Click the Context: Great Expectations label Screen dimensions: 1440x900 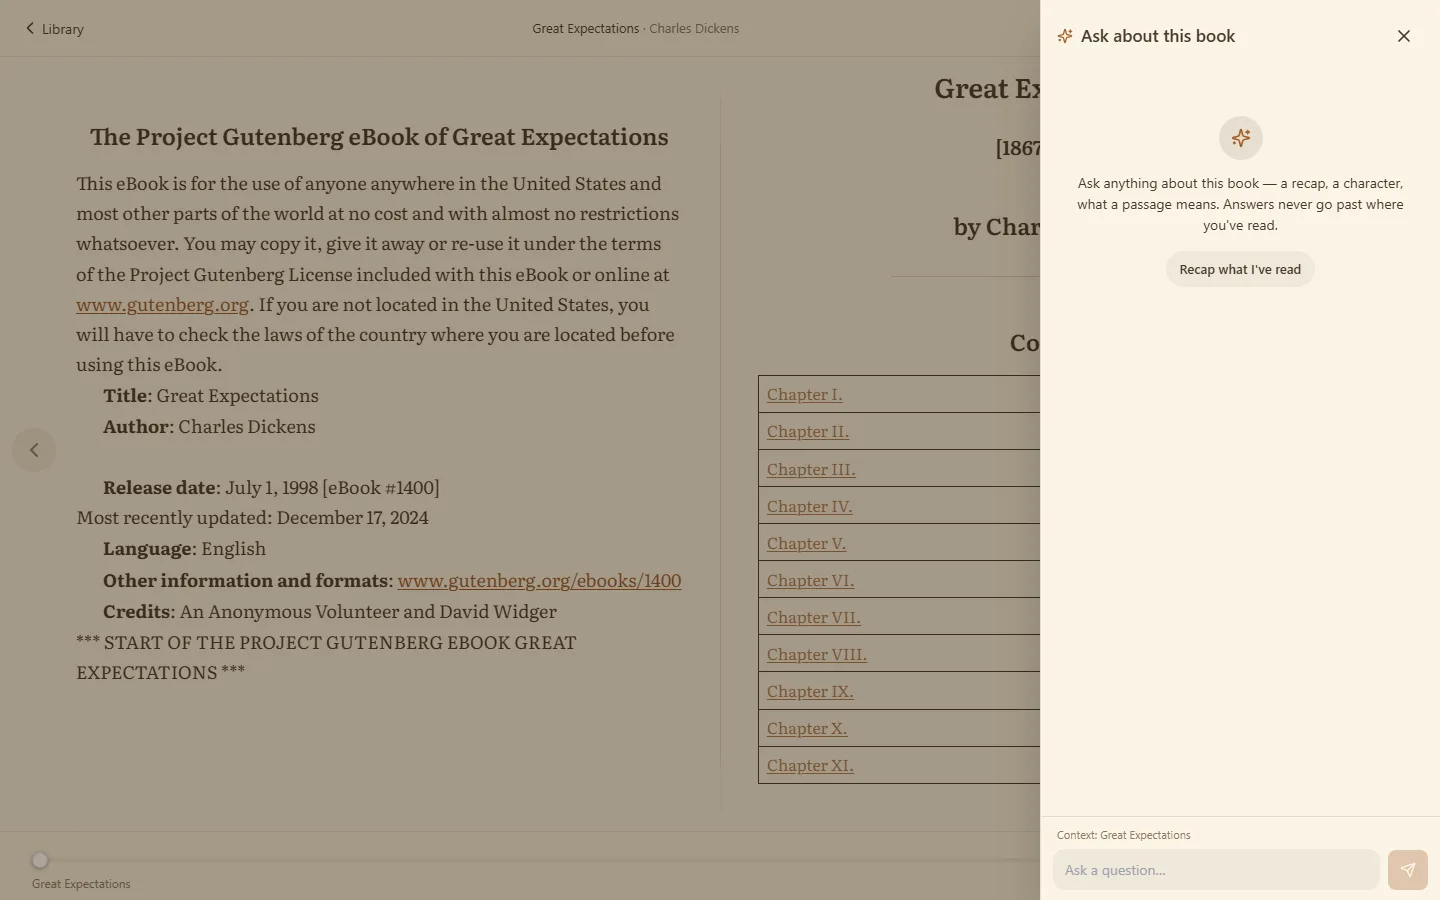point(1123,835)
